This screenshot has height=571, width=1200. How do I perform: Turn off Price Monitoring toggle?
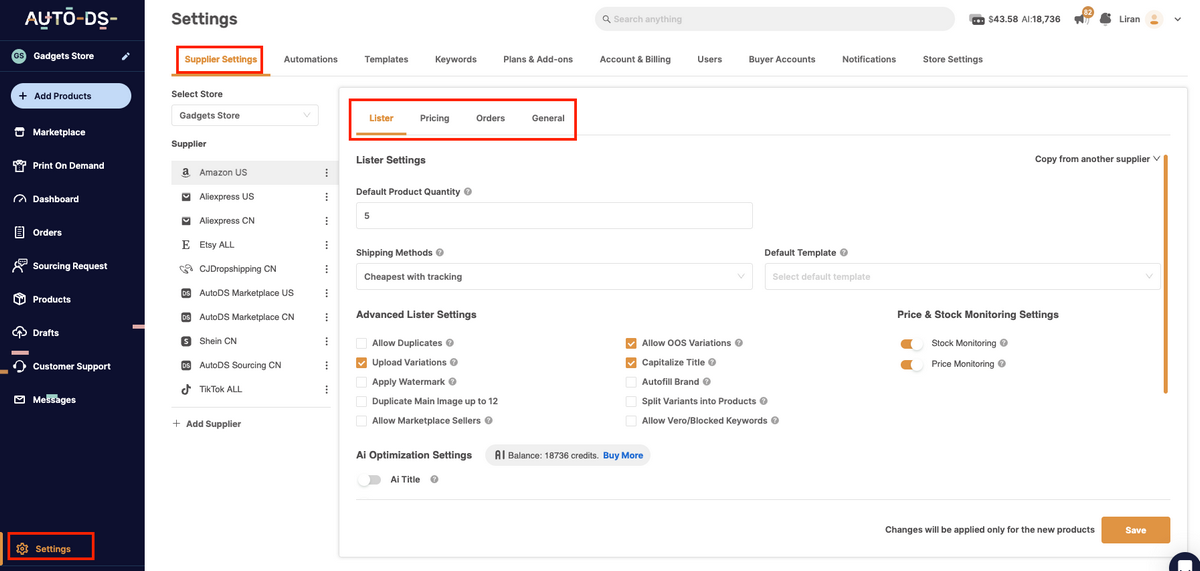(912, 365)
